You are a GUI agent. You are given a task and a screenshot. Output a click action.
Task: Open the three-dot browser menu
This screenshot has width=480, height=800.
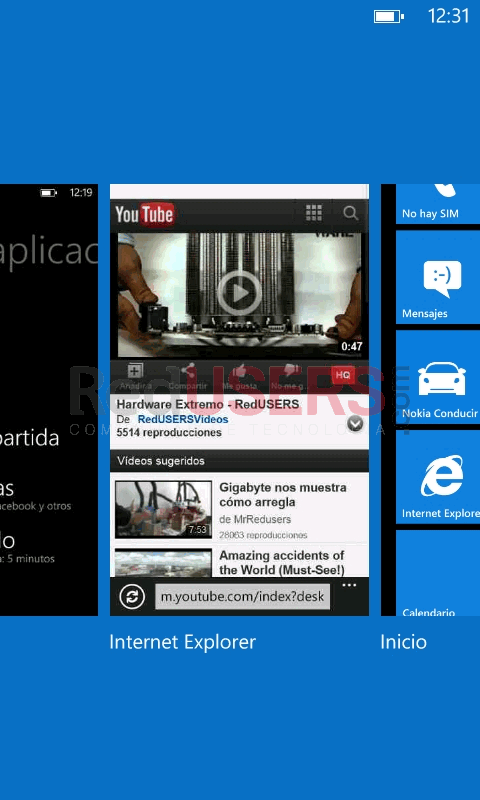tap(349, 585)
